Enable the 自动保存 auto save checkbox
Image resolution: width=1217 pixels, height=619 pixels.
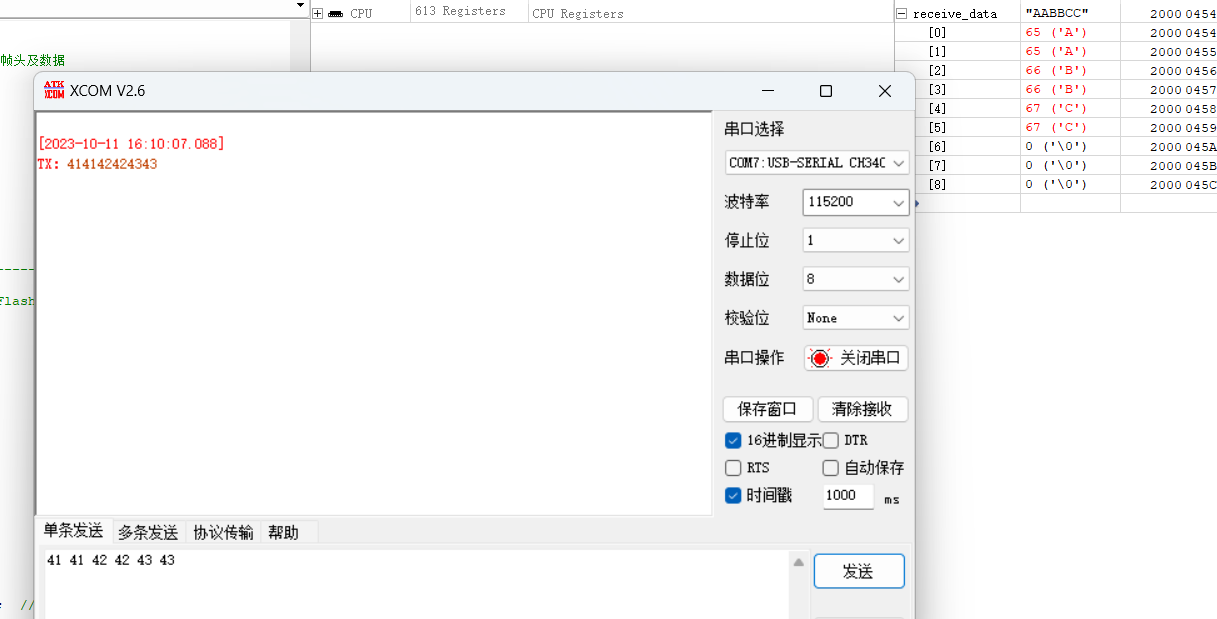click(830, 468)
